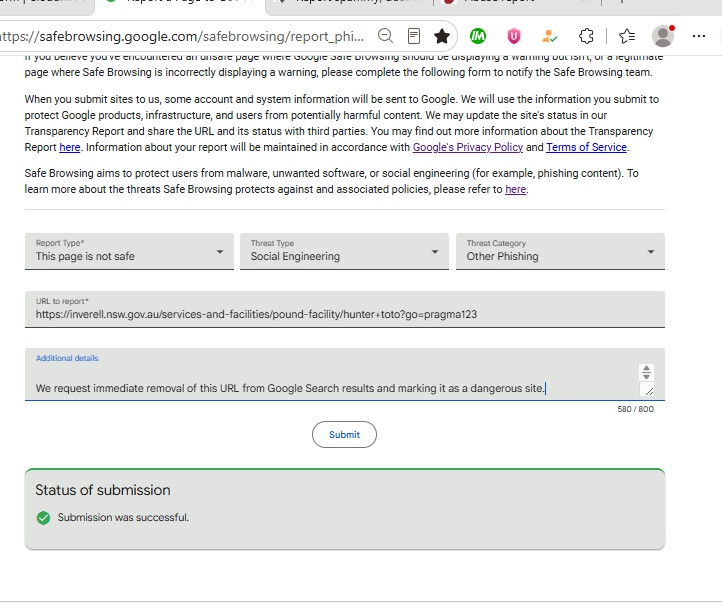Open the pink shield U extension icon

(514, 36)
